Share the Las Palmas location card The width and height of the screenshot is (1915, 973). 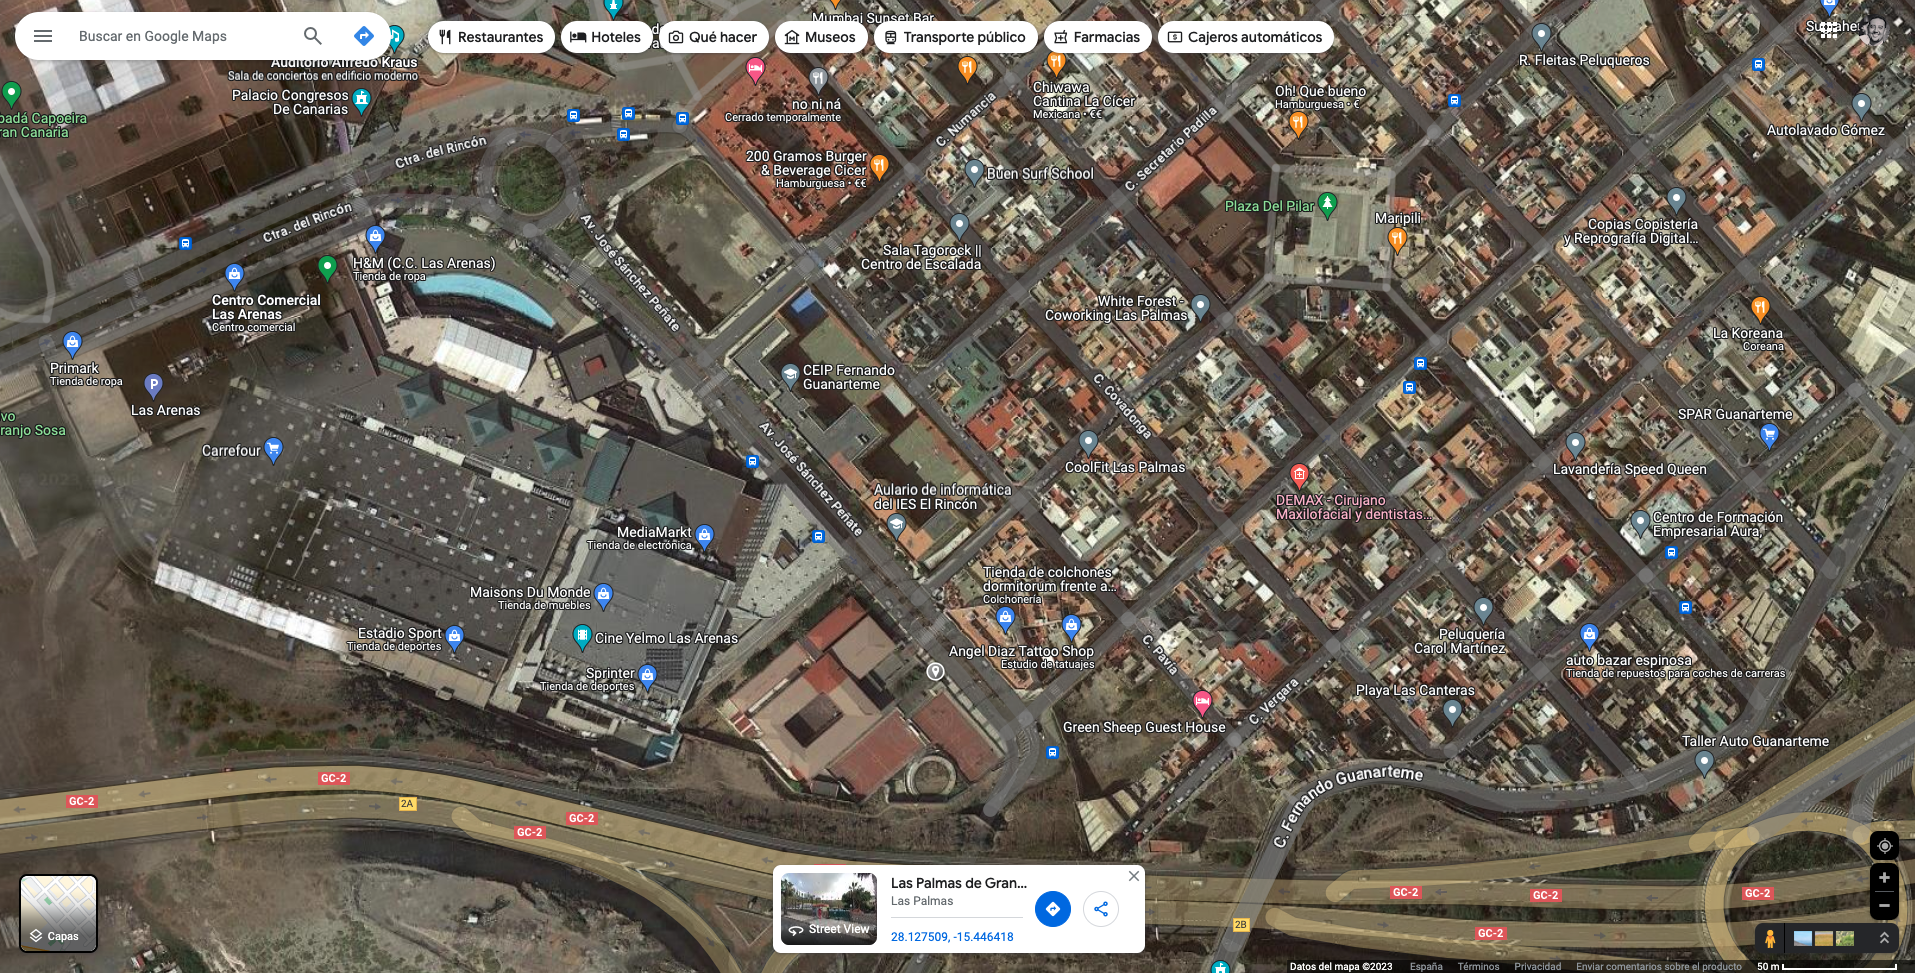[x=1101, y=909]
